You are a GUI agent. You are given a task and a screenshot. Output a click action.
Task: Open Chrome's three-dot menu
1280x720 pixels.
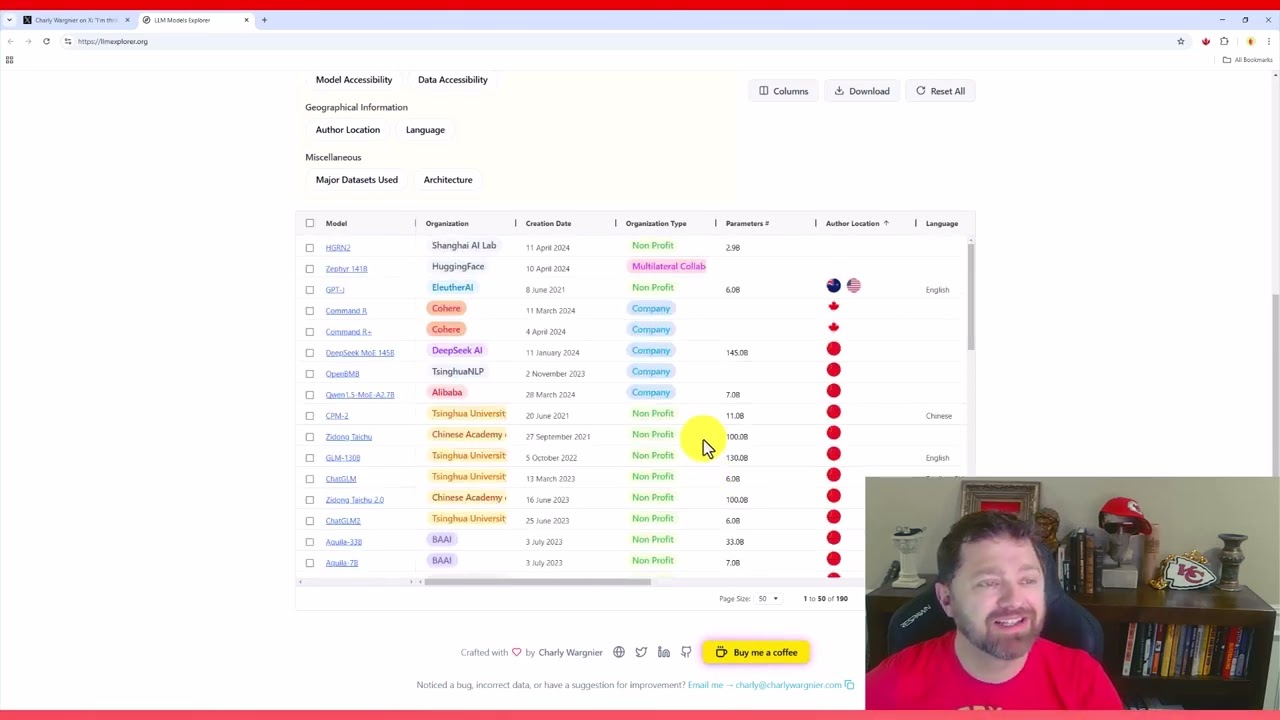[1269, 41]
